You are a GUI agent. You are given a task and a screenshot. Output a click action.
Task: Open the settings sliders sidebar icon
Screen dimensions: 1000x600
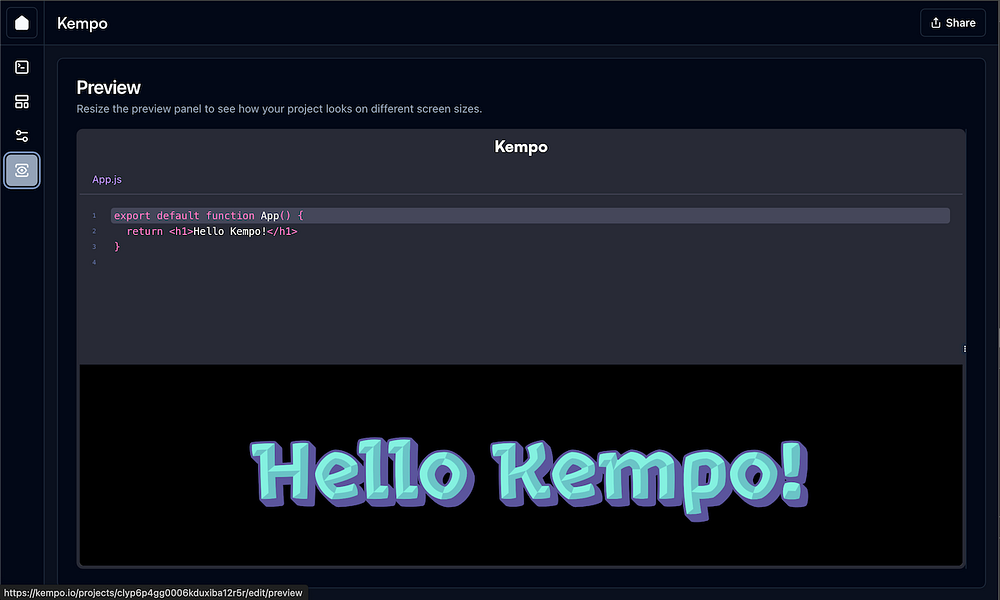pos(22,136)
